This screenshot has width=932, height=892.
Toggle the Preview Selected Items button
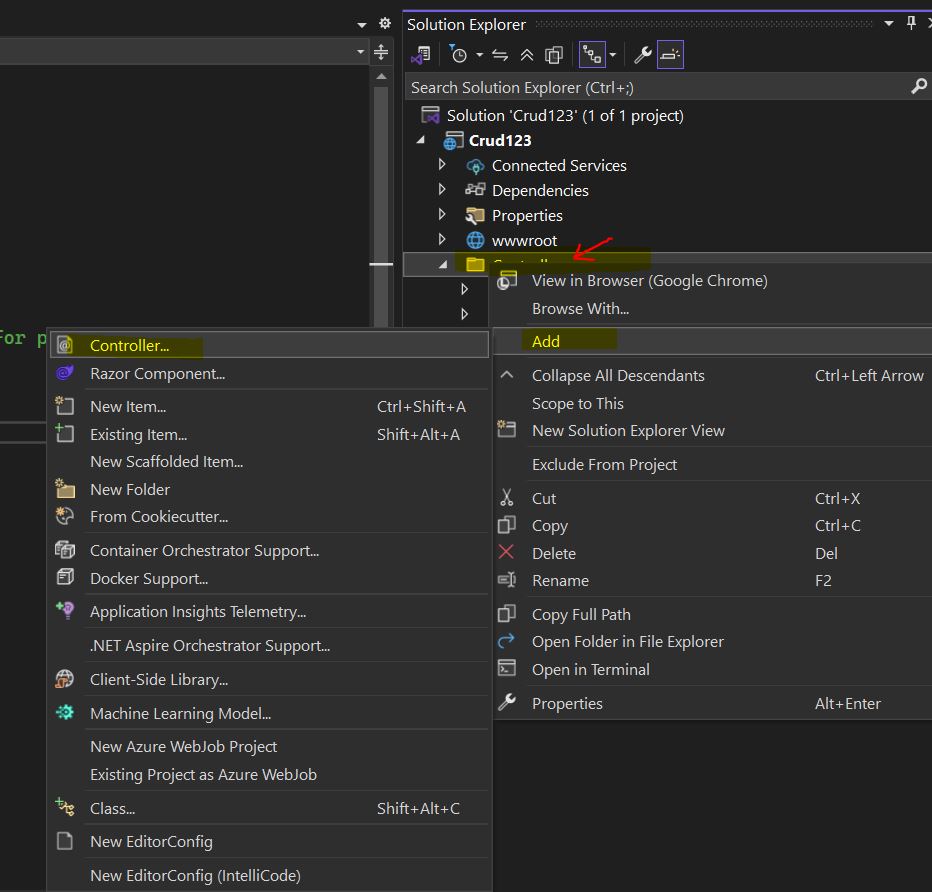pos(670,55)
